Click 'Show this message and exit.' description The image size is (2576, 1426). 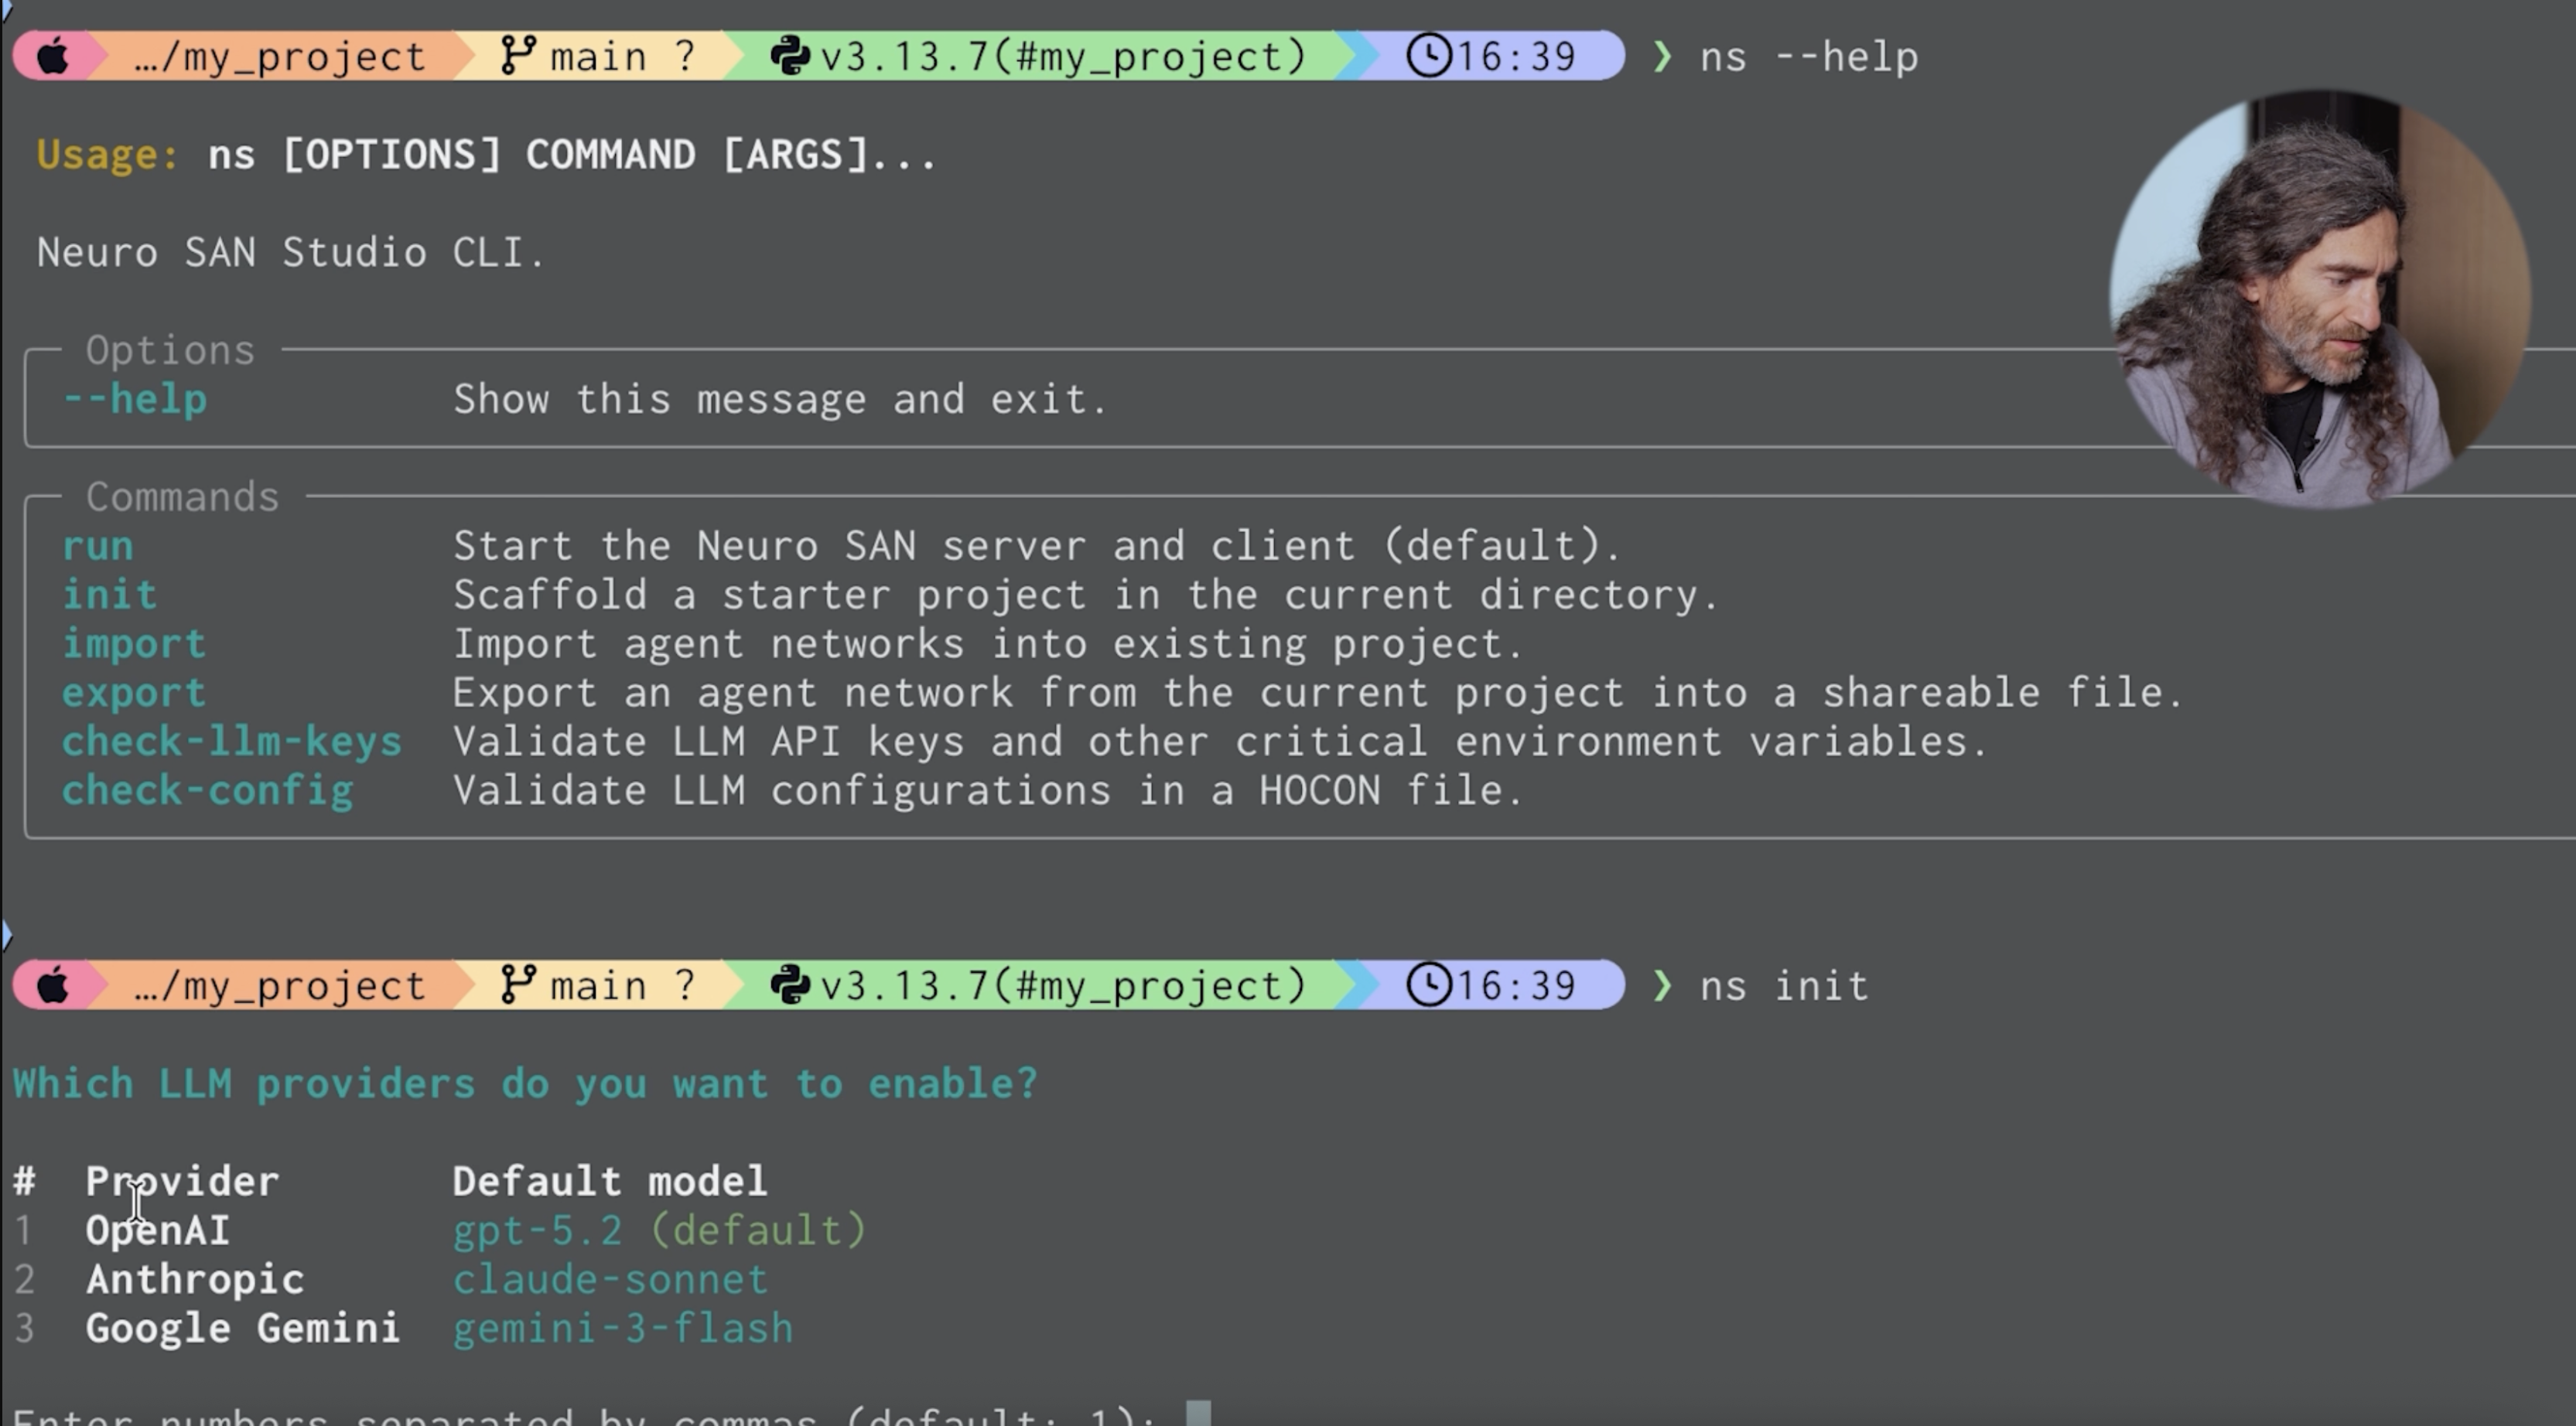point(781,400)
